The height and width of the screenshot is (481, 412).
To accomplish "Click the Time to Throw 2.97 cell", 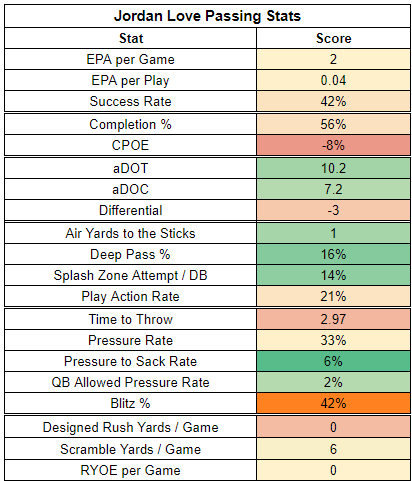I will 333,319.
